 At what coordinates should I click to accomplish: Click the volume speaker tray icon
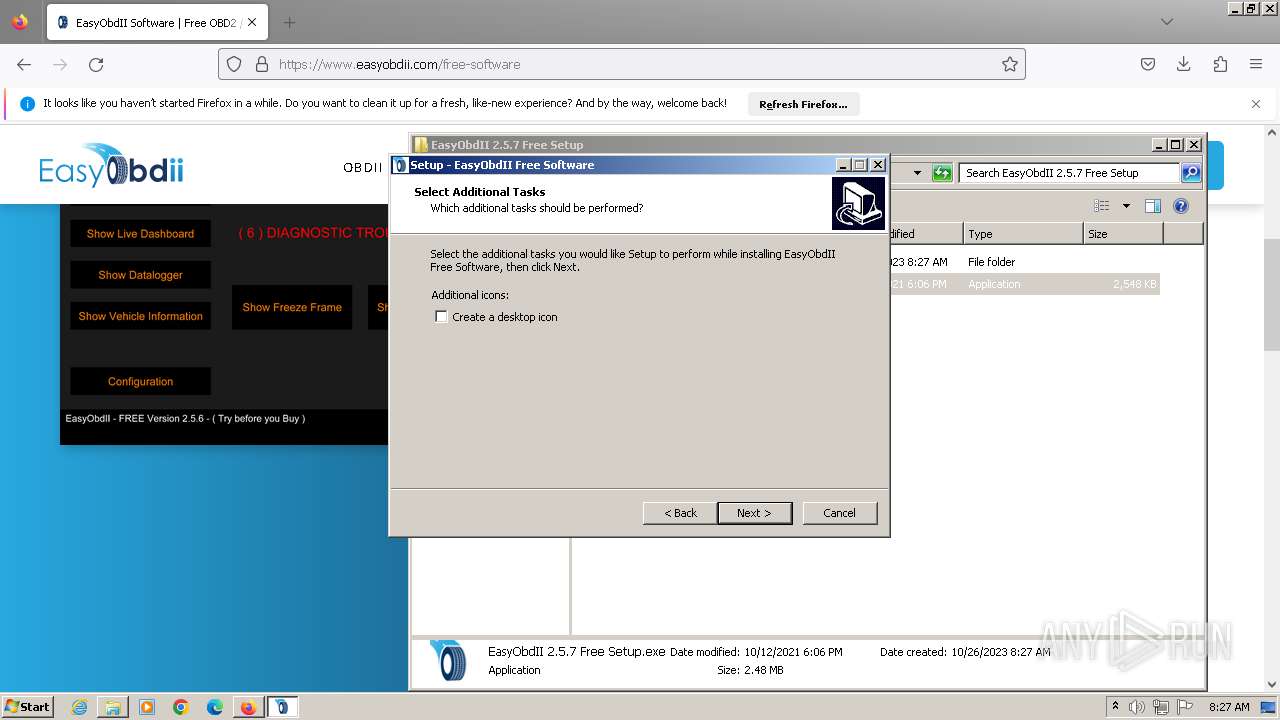pyautogui.click(x=1139, y=707)
